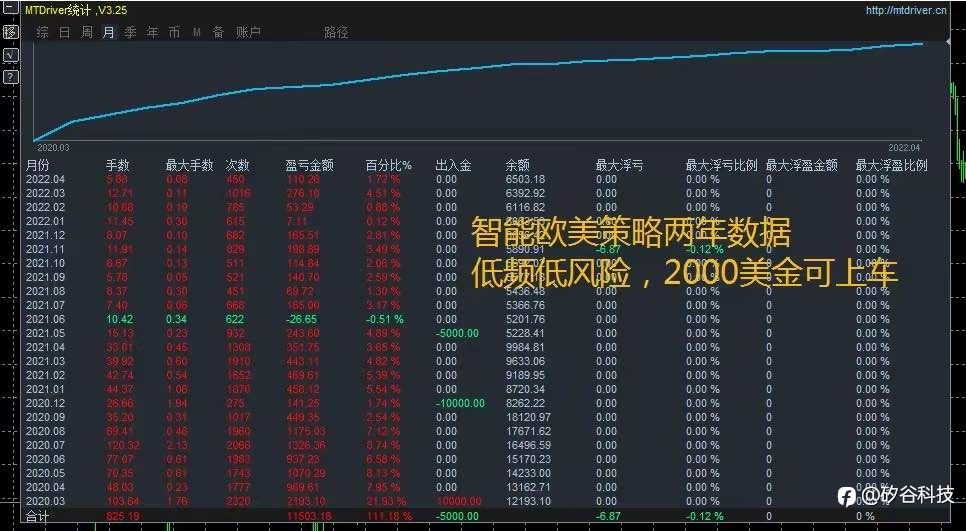Click the 最大浮亏 column header
Screen dimensions: 966x531
point(620,165)
